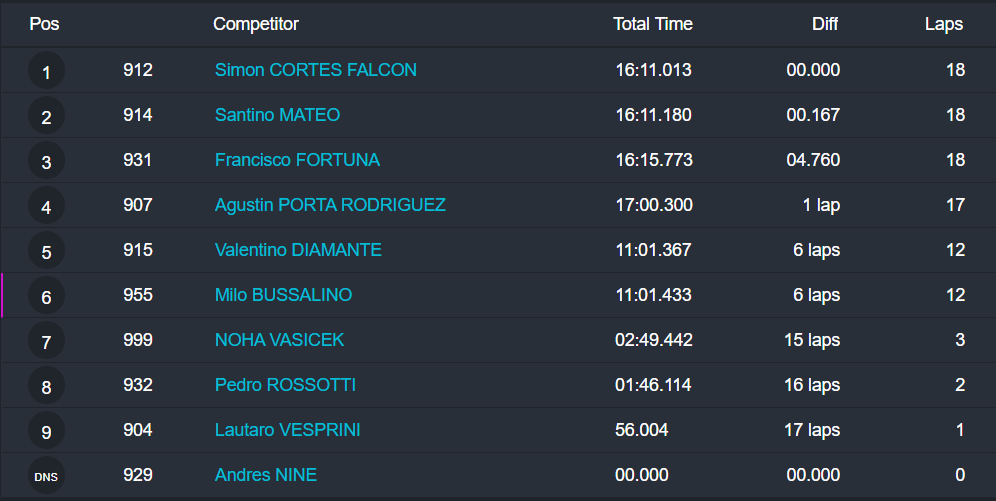996x501 pixels.
Task: Click the position 4 badge icon
Action: (x=46, y=207)
